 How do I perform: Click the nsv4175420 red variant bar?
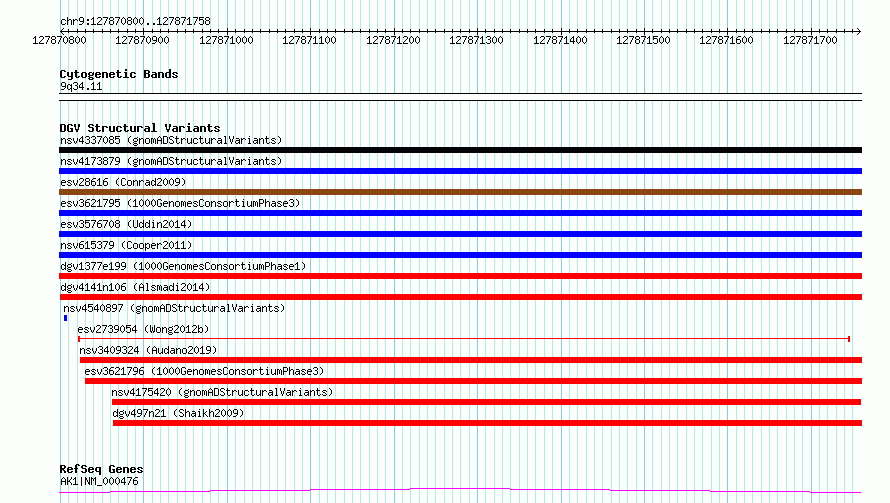pos(486,402)
